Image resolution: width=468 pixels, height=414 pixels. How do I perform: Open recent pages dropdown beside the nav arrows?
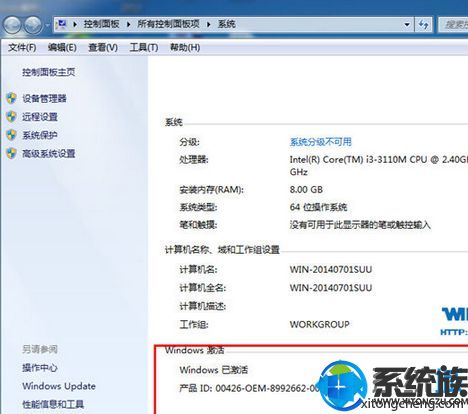click(x=47, y=25)
